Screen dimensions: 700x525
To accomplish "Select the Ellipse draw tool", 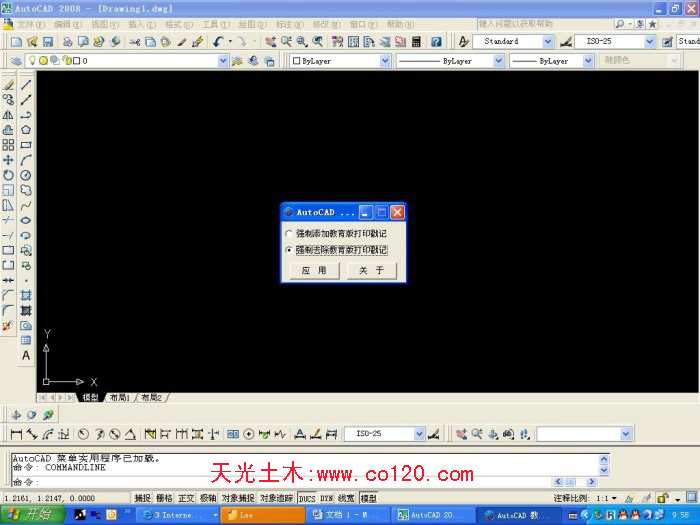I will click(26, 220).
